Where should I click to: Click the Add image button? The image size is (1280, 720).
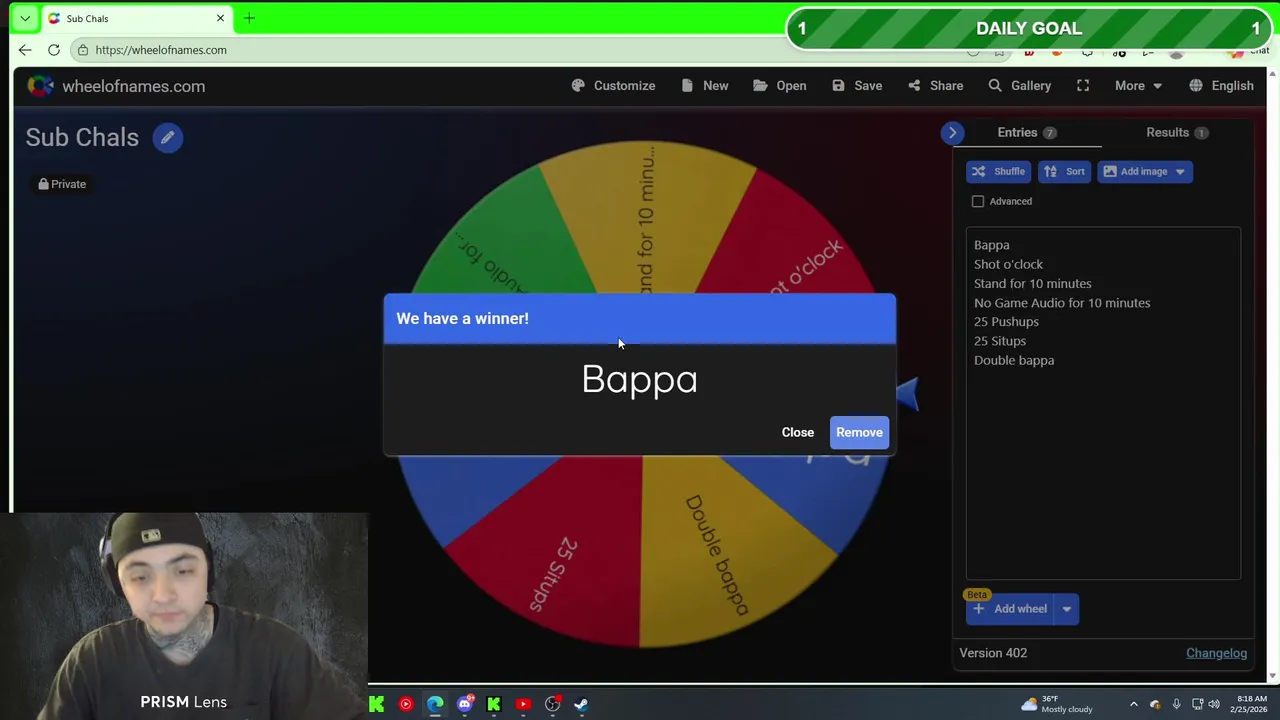point(1134,171)
